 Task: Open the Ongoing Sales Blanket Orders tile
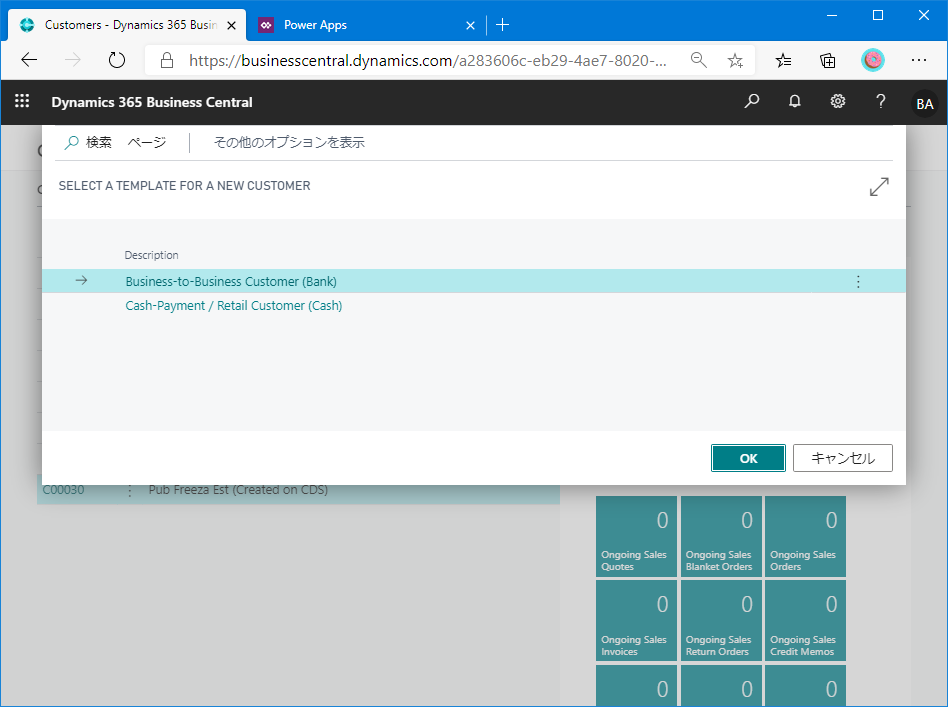click(x=721, y=536)
